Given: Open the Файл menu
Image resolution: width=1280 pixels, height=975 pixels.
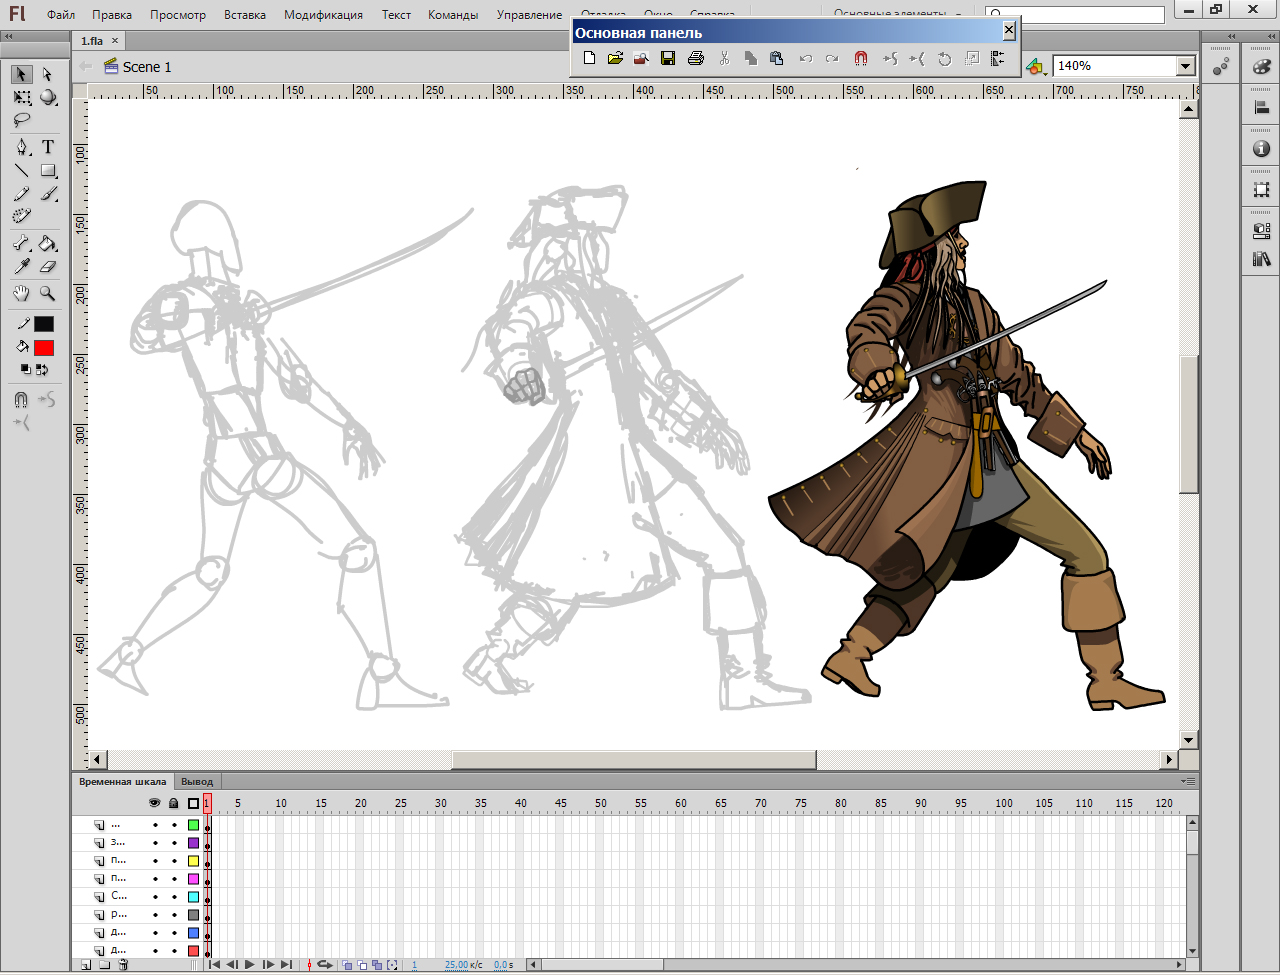Looking at the screenshot, I should (61, 15).
